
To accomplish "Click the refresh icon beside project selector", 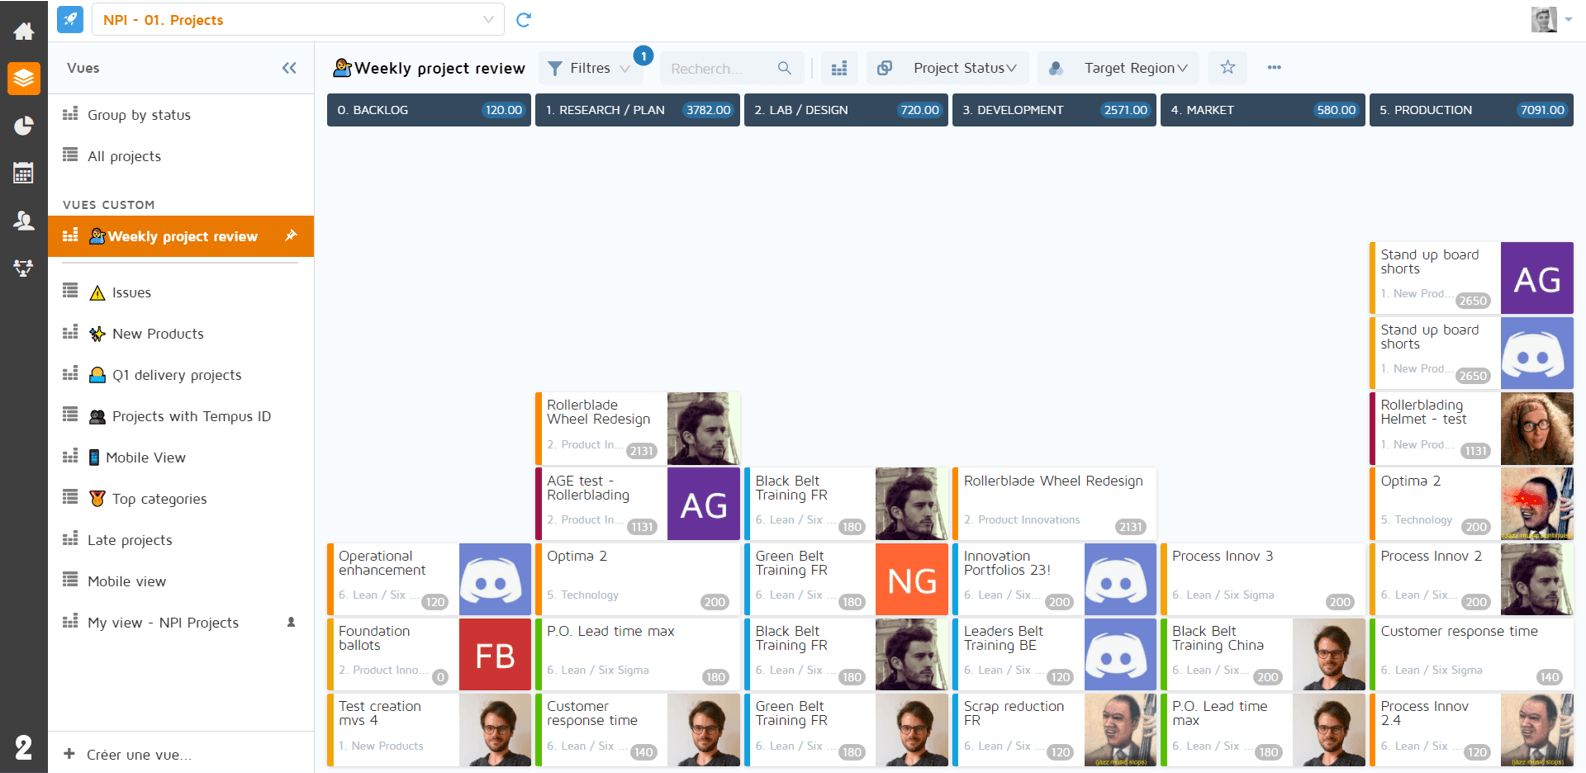I will tap(523, 20).
